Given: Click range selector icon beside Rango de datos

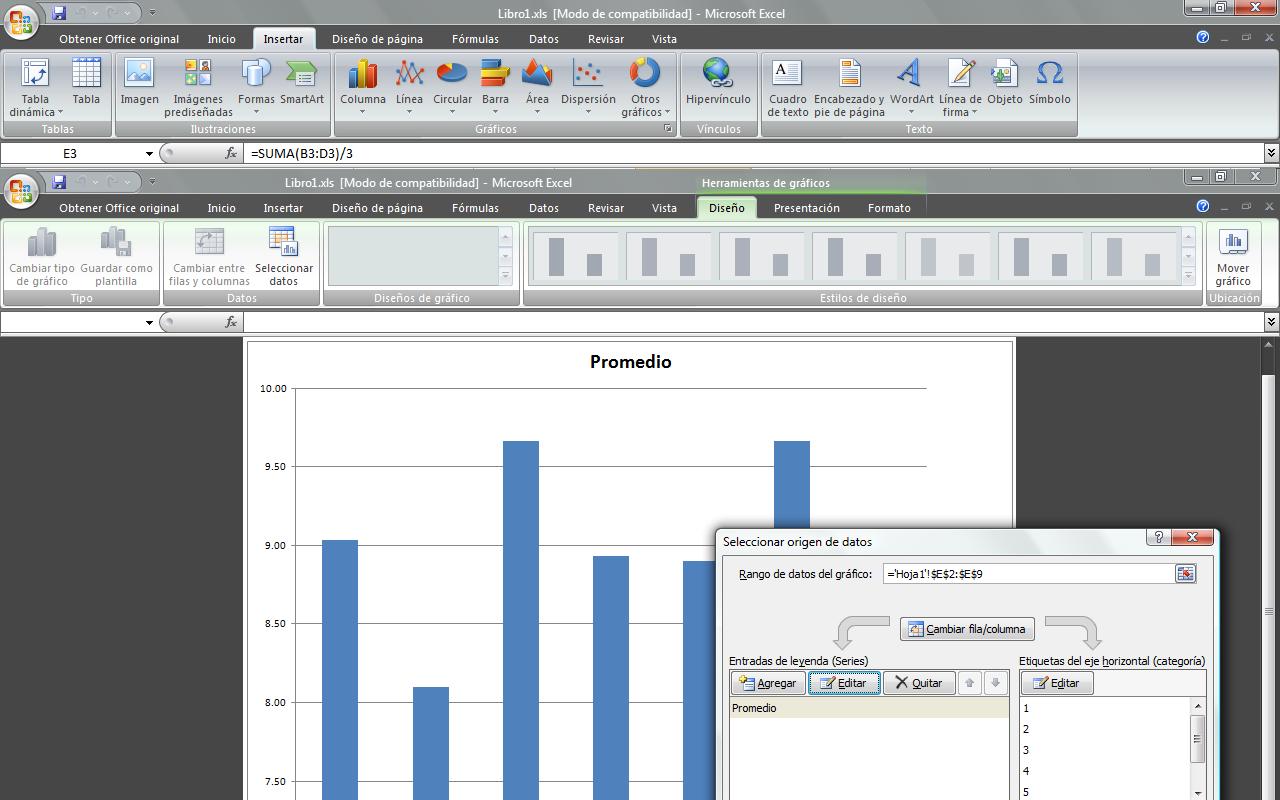Looking at the screenshot, I should 1185,573.
